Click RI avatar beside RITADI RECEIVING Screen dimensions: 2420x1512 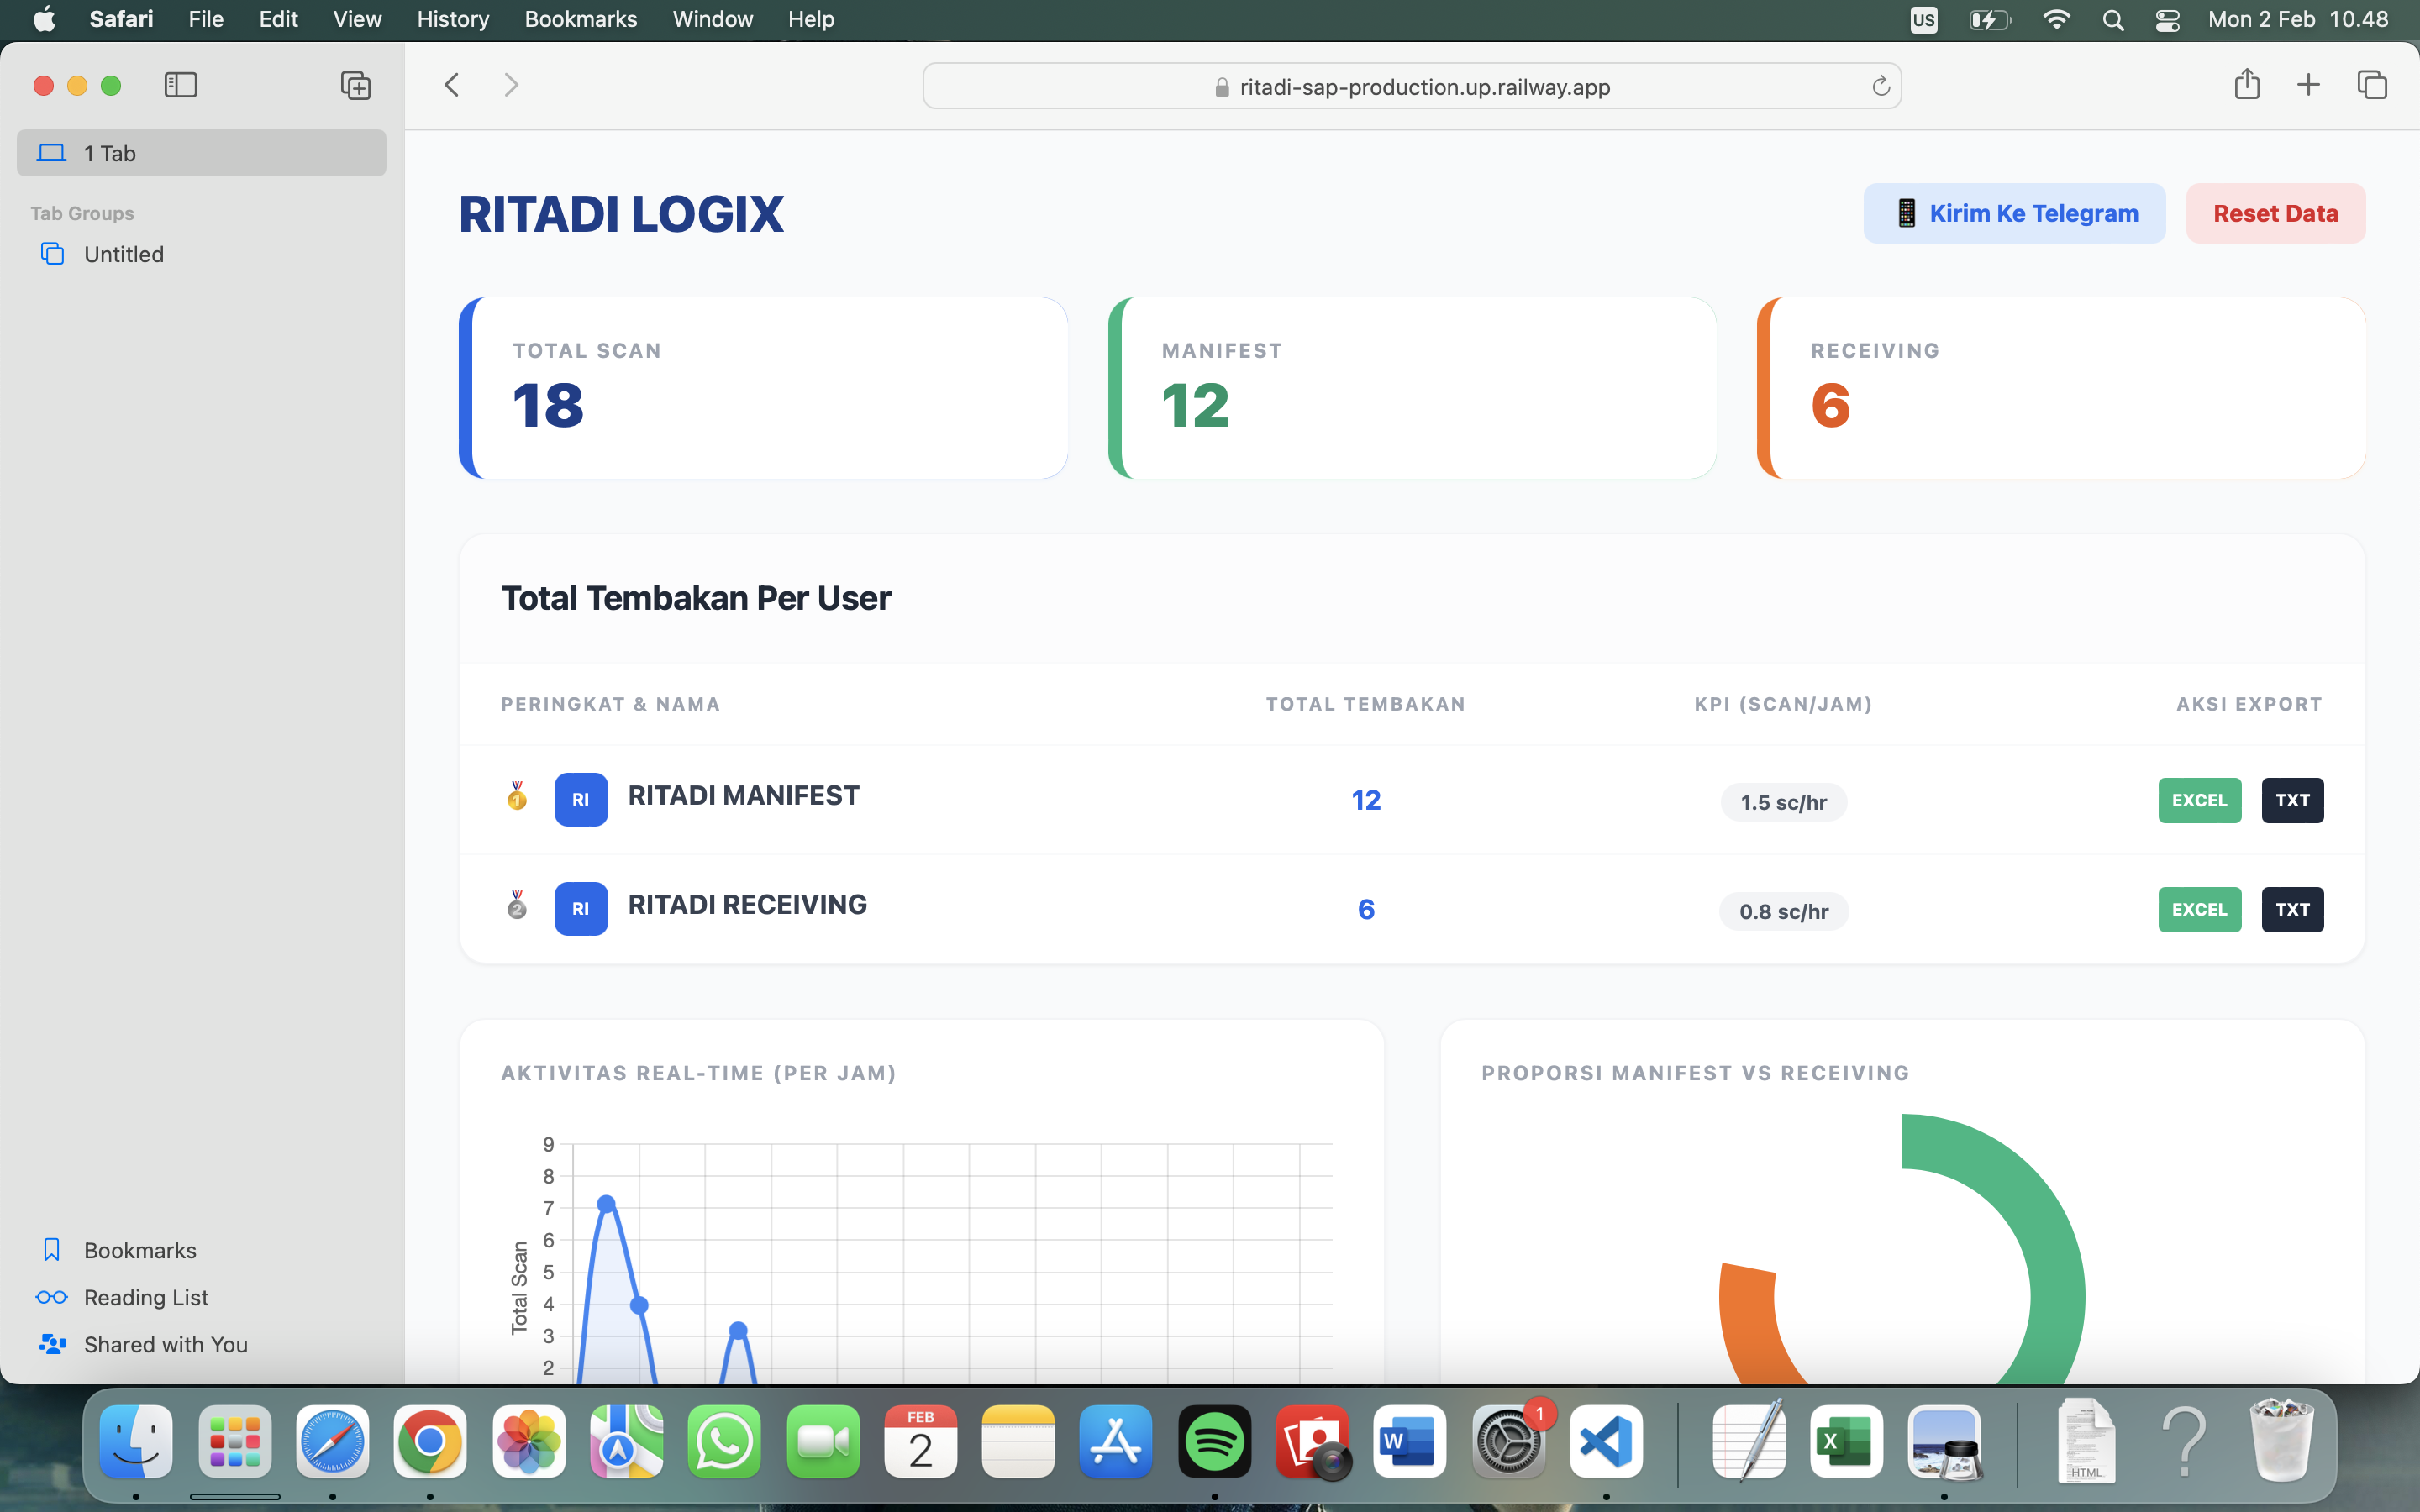(581, 908)
